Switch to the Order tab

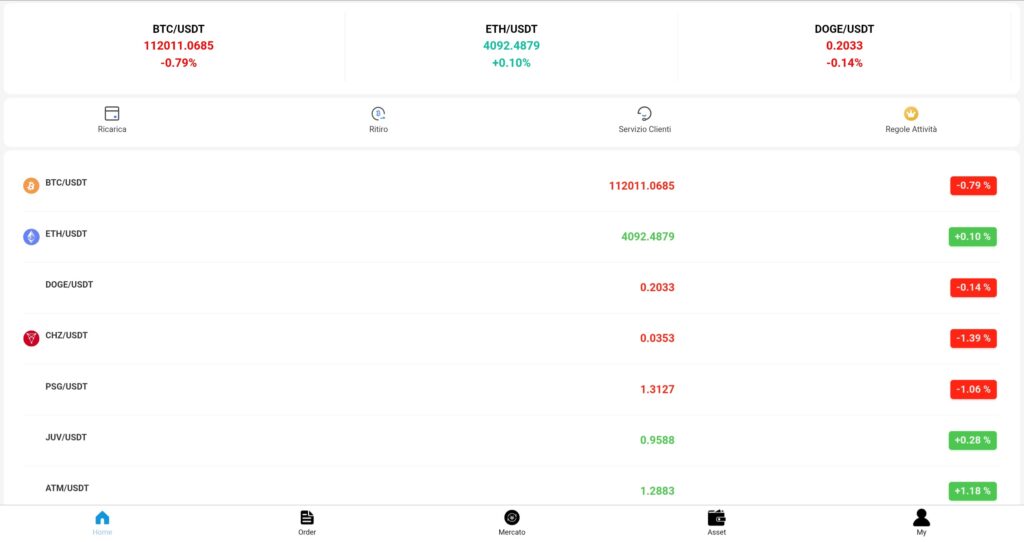pos(307,522)
